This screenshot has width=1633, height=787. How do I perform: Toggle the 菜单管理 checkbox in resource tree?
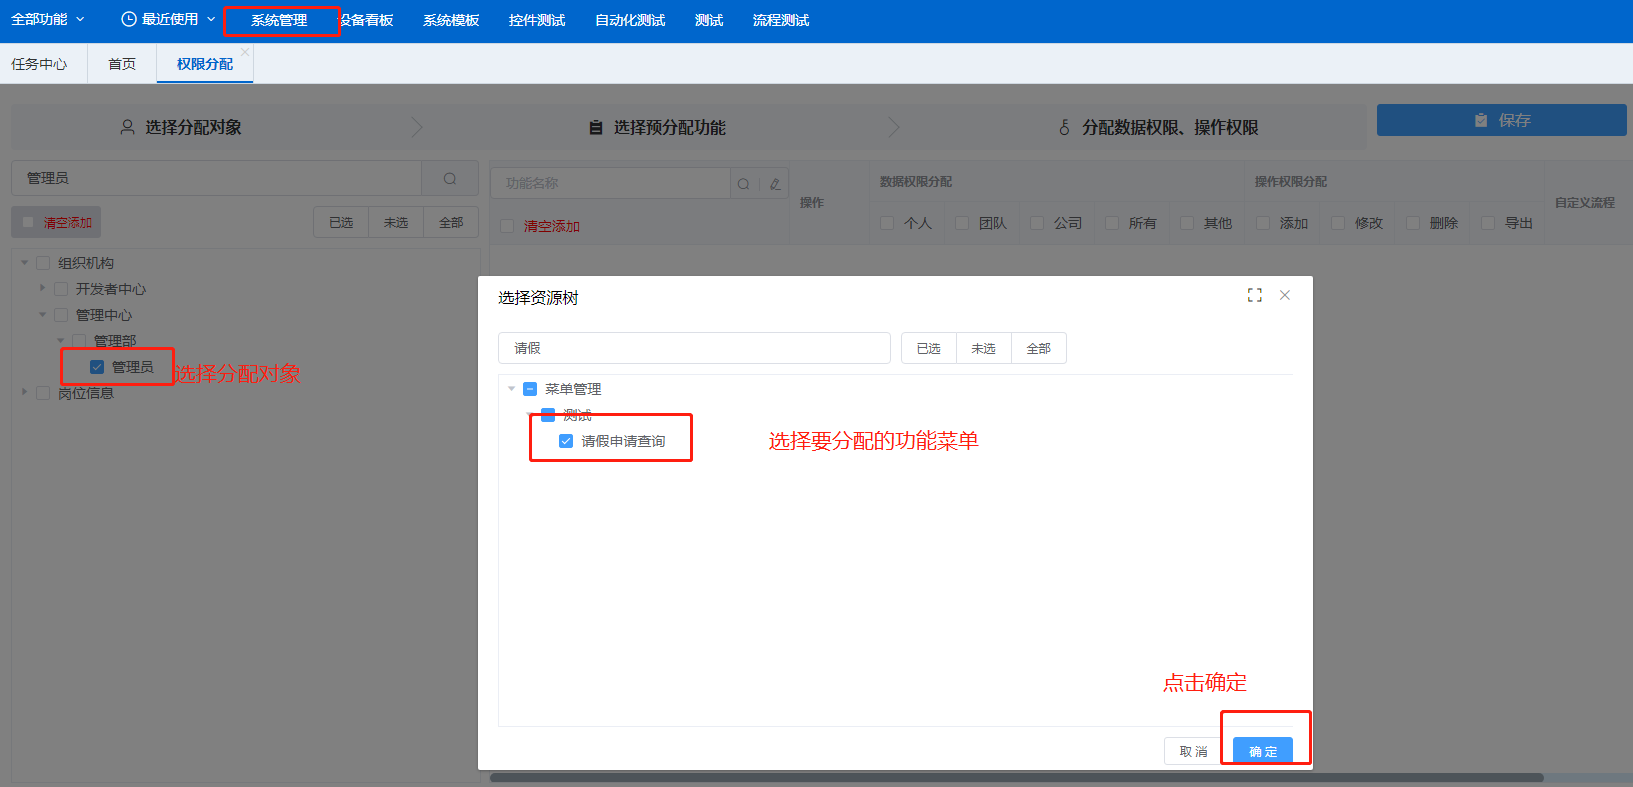coord(530,389)
